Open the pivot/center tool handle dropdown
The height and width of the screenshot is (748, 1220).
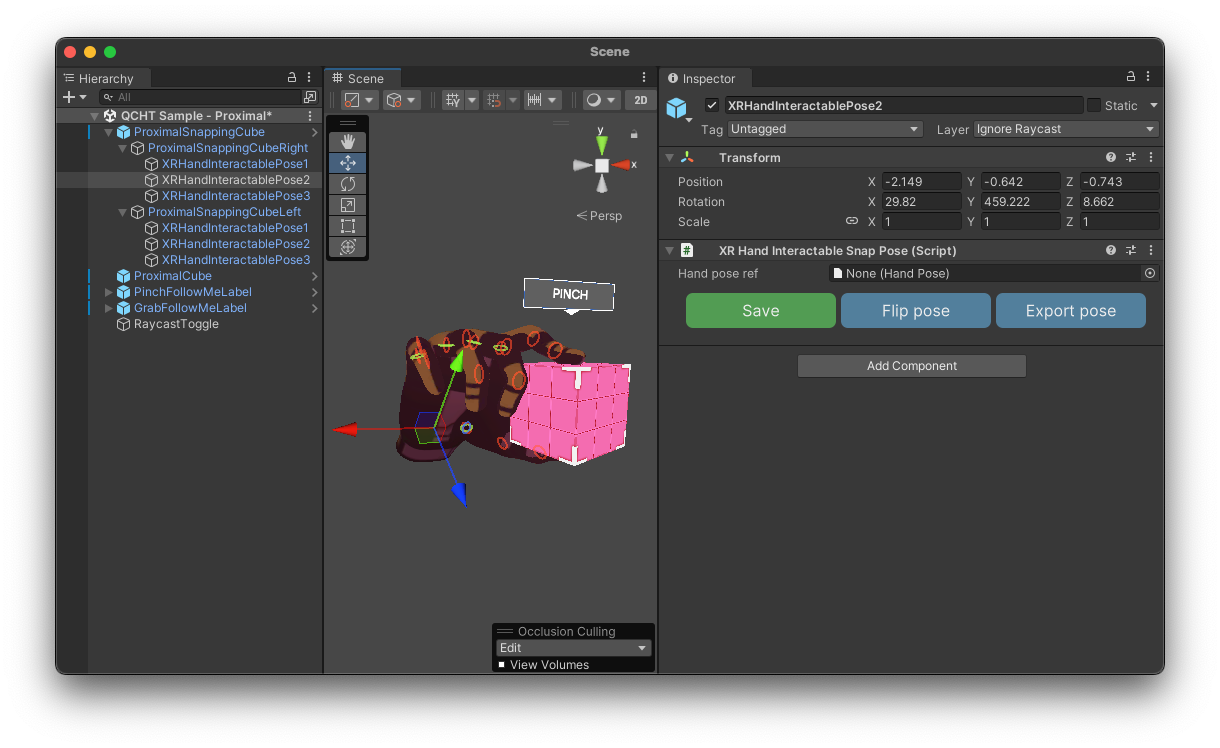point(360,100)
